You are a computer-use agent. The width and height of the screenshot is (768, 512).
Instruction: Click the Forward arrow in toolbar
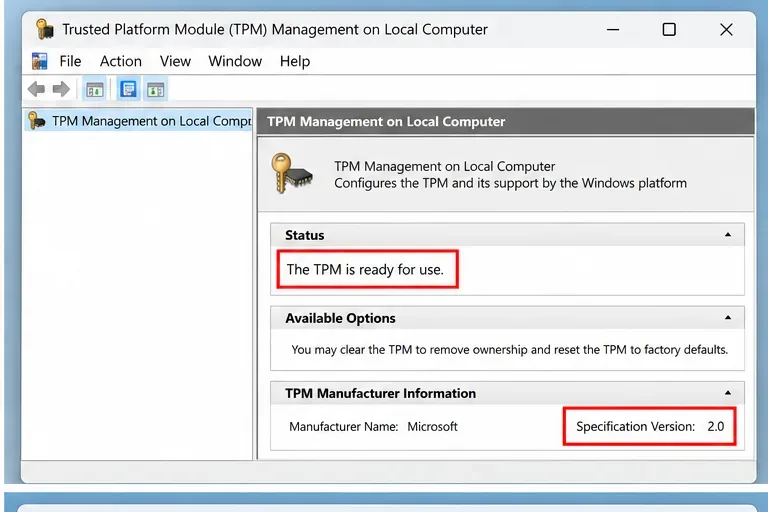[x=61, y=89]
